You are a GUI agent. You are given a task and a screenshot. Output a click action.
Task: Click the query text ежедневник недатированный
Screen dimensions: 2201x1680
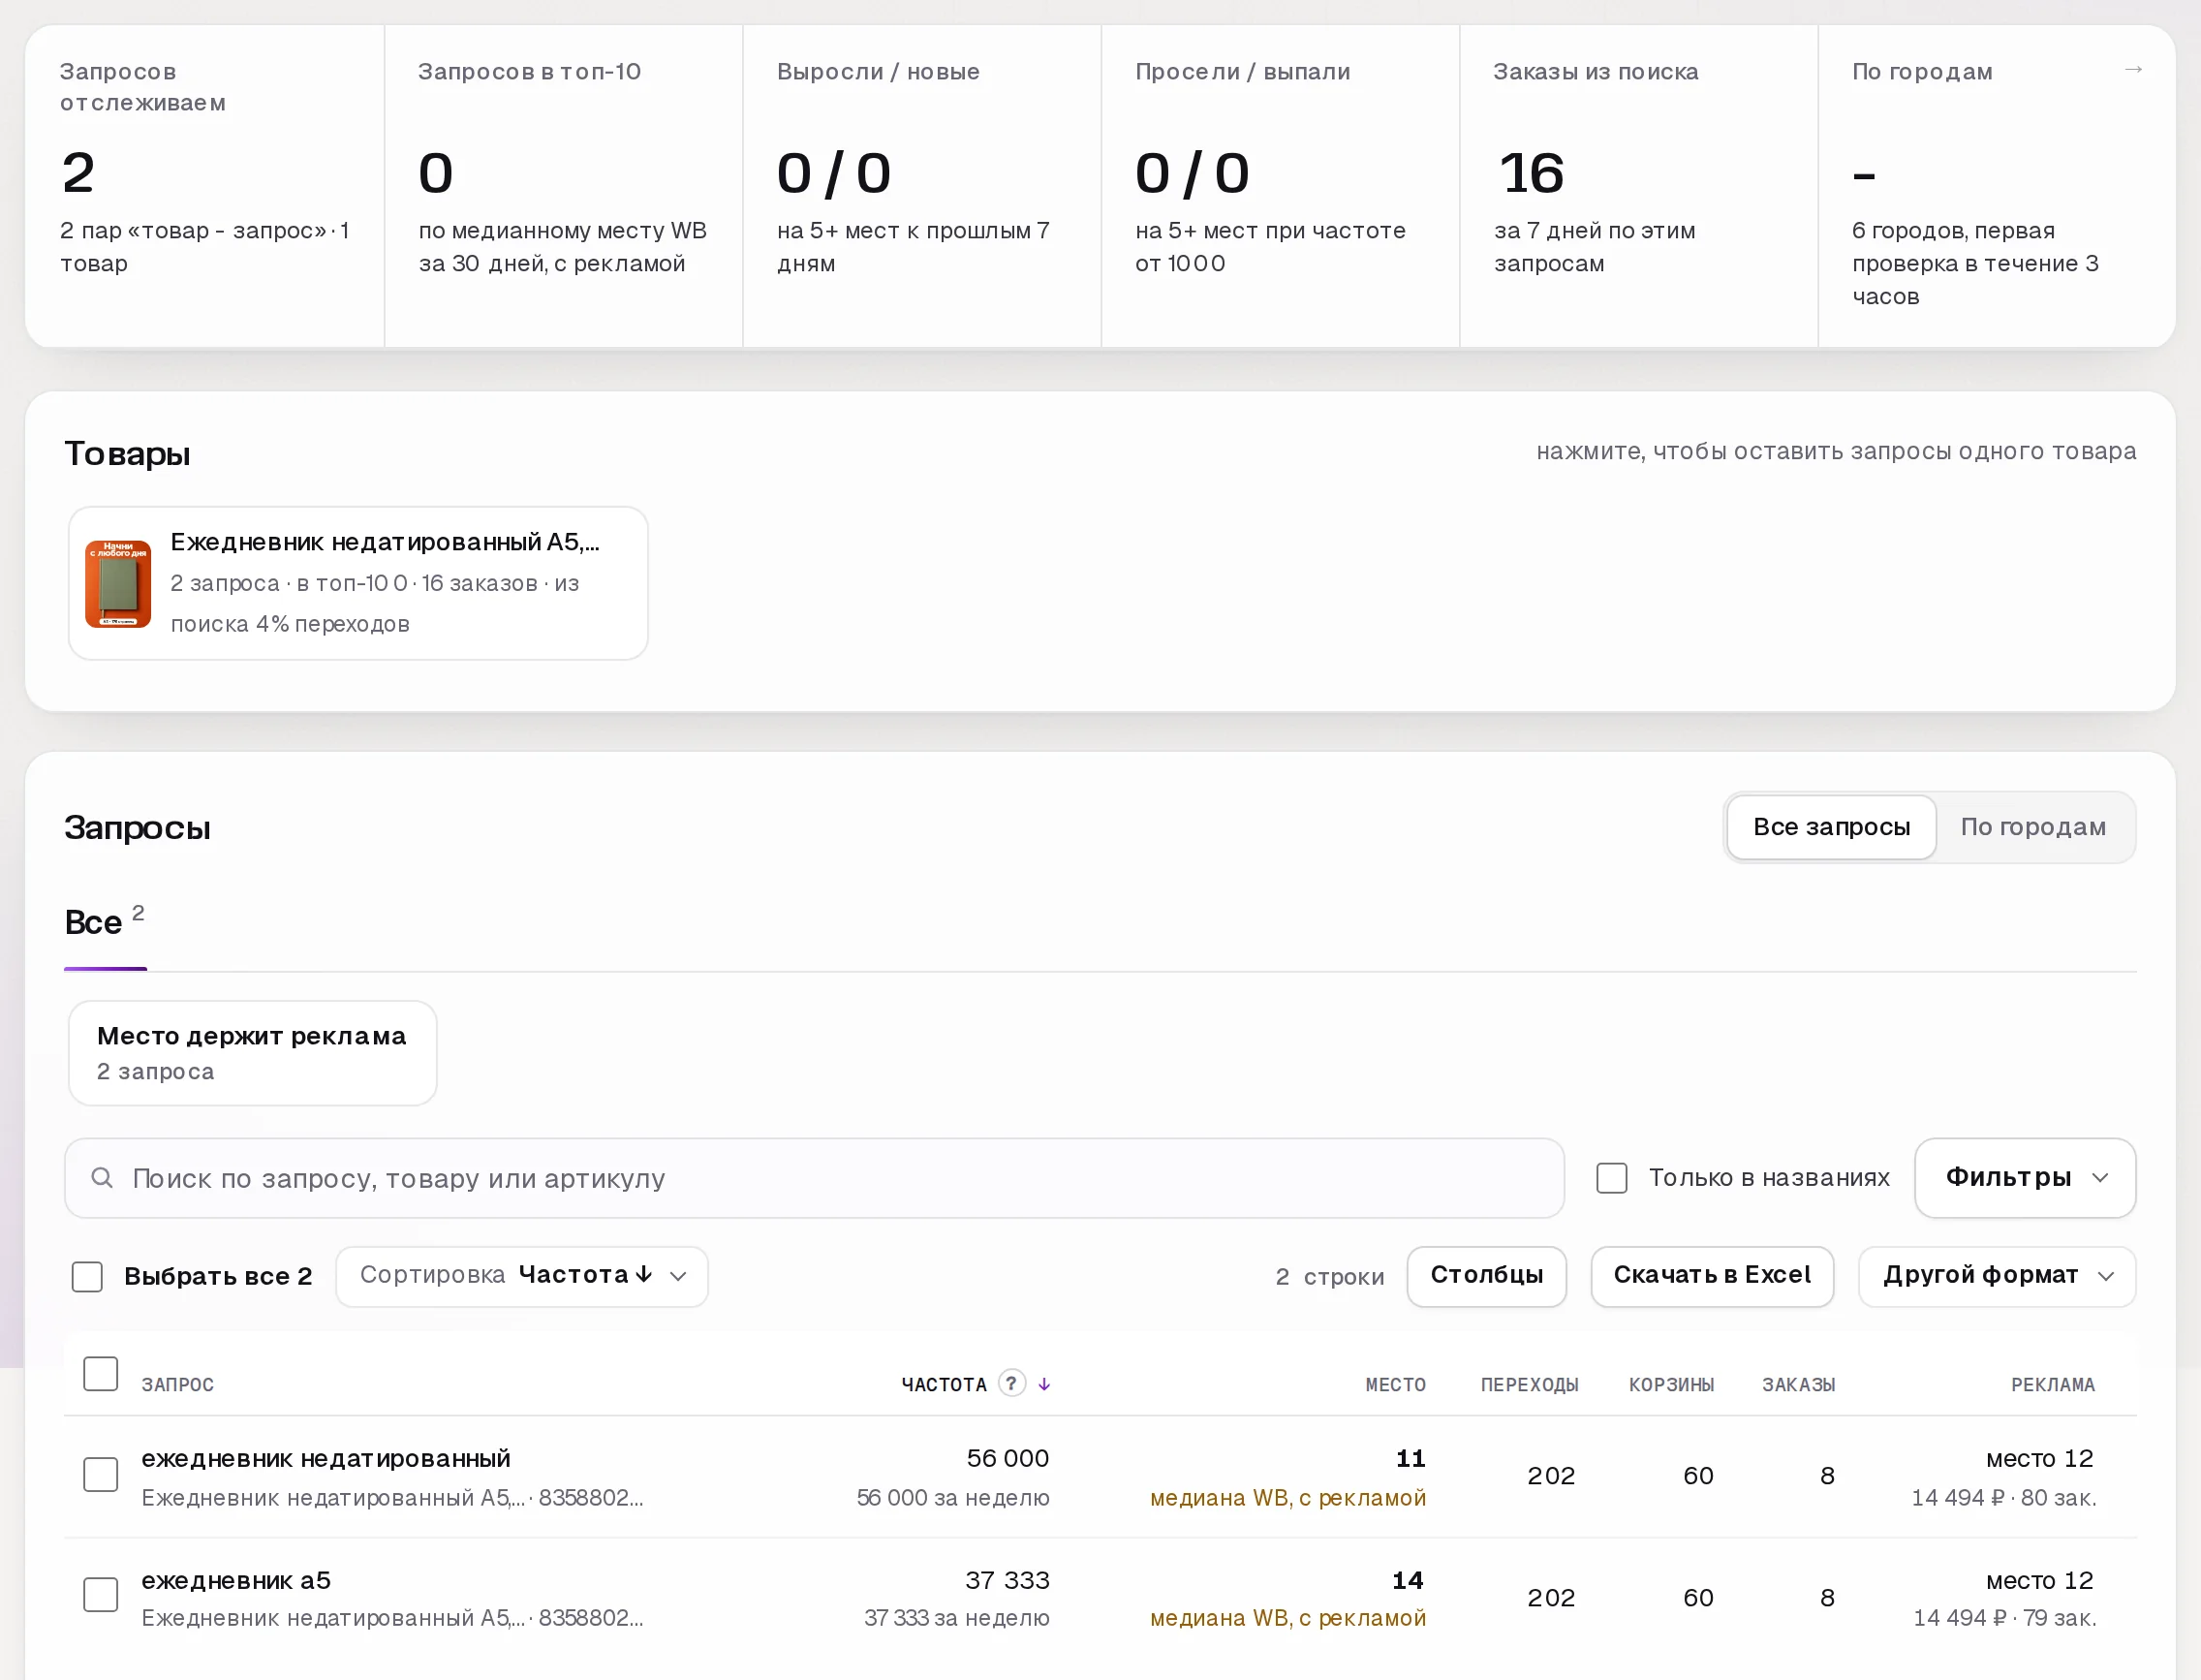pos(326,1459)
